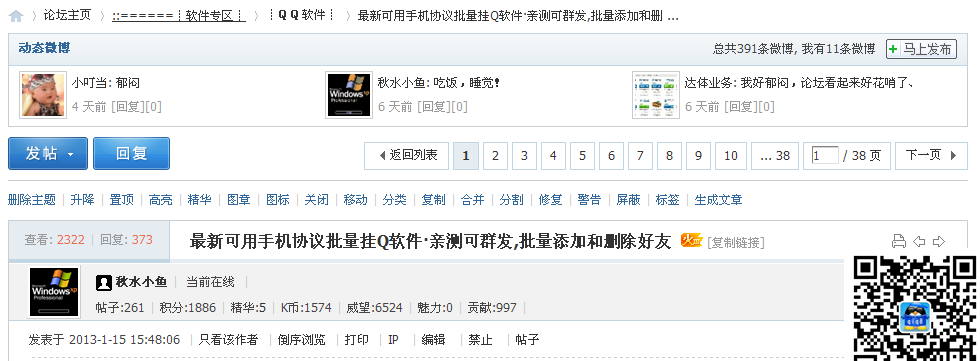
Task: Click 升降 moderation option
Action: tap(82, 200)
